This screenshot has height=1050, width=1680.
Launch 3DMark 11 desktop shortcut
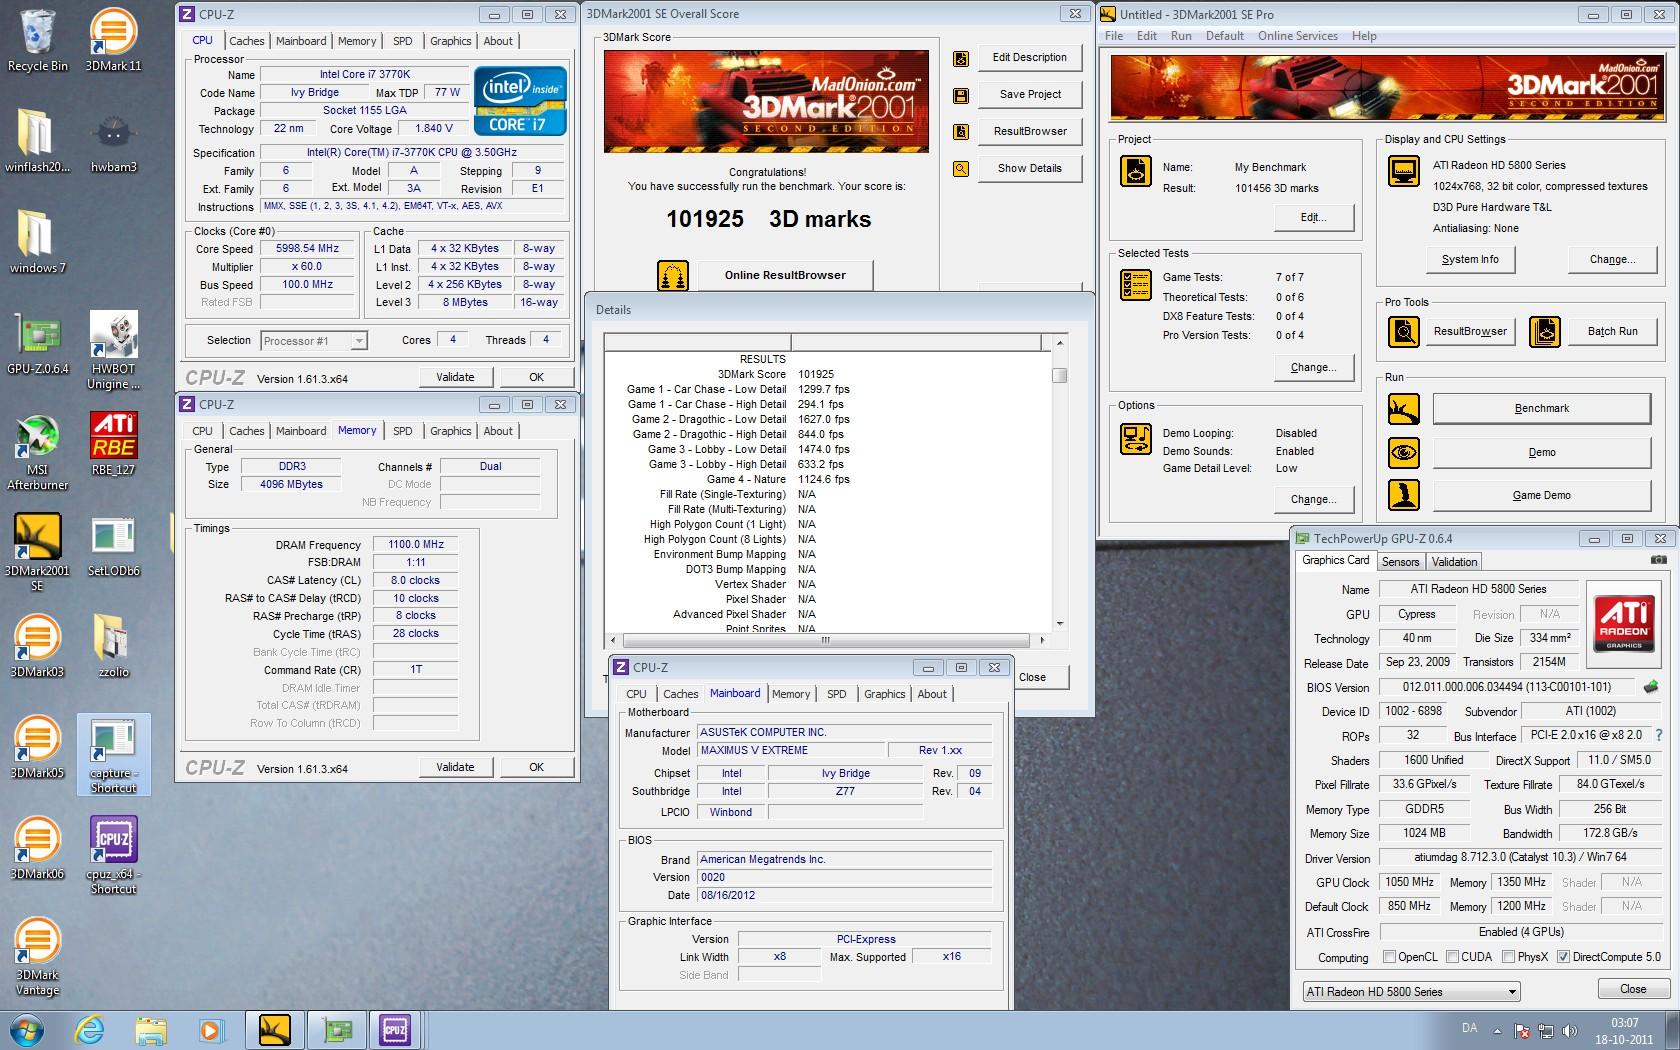[x=113, y=40]
